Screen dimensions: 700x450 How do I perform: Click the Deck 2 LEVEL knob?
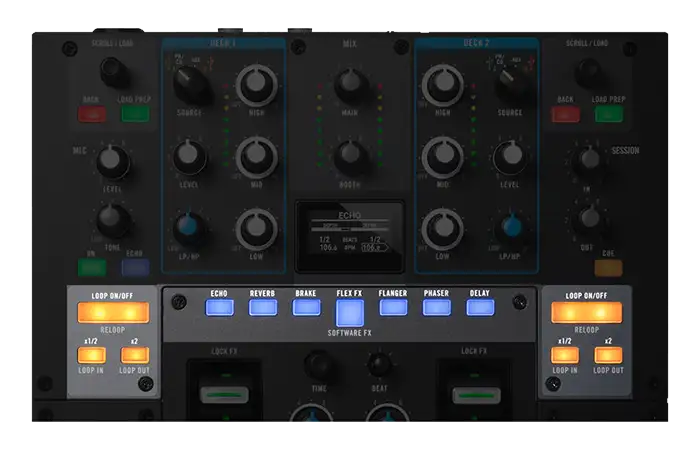tap(511, 157)
